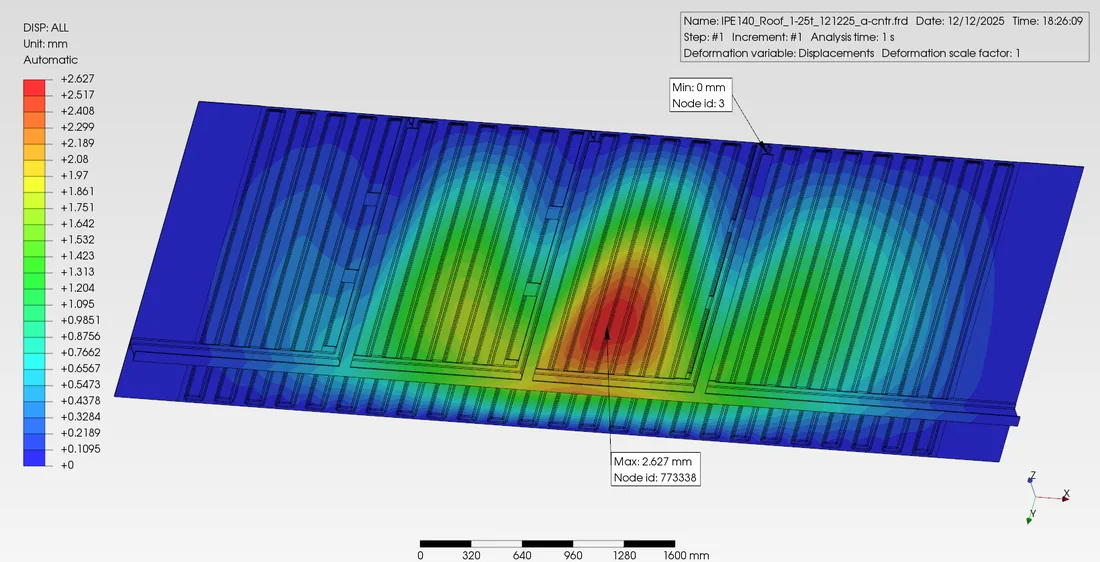Image resolution: width=1100 pixels, height=562 pixels.
Task: Click the 'Unit: mm' legend line
Action: pos(46,44)
